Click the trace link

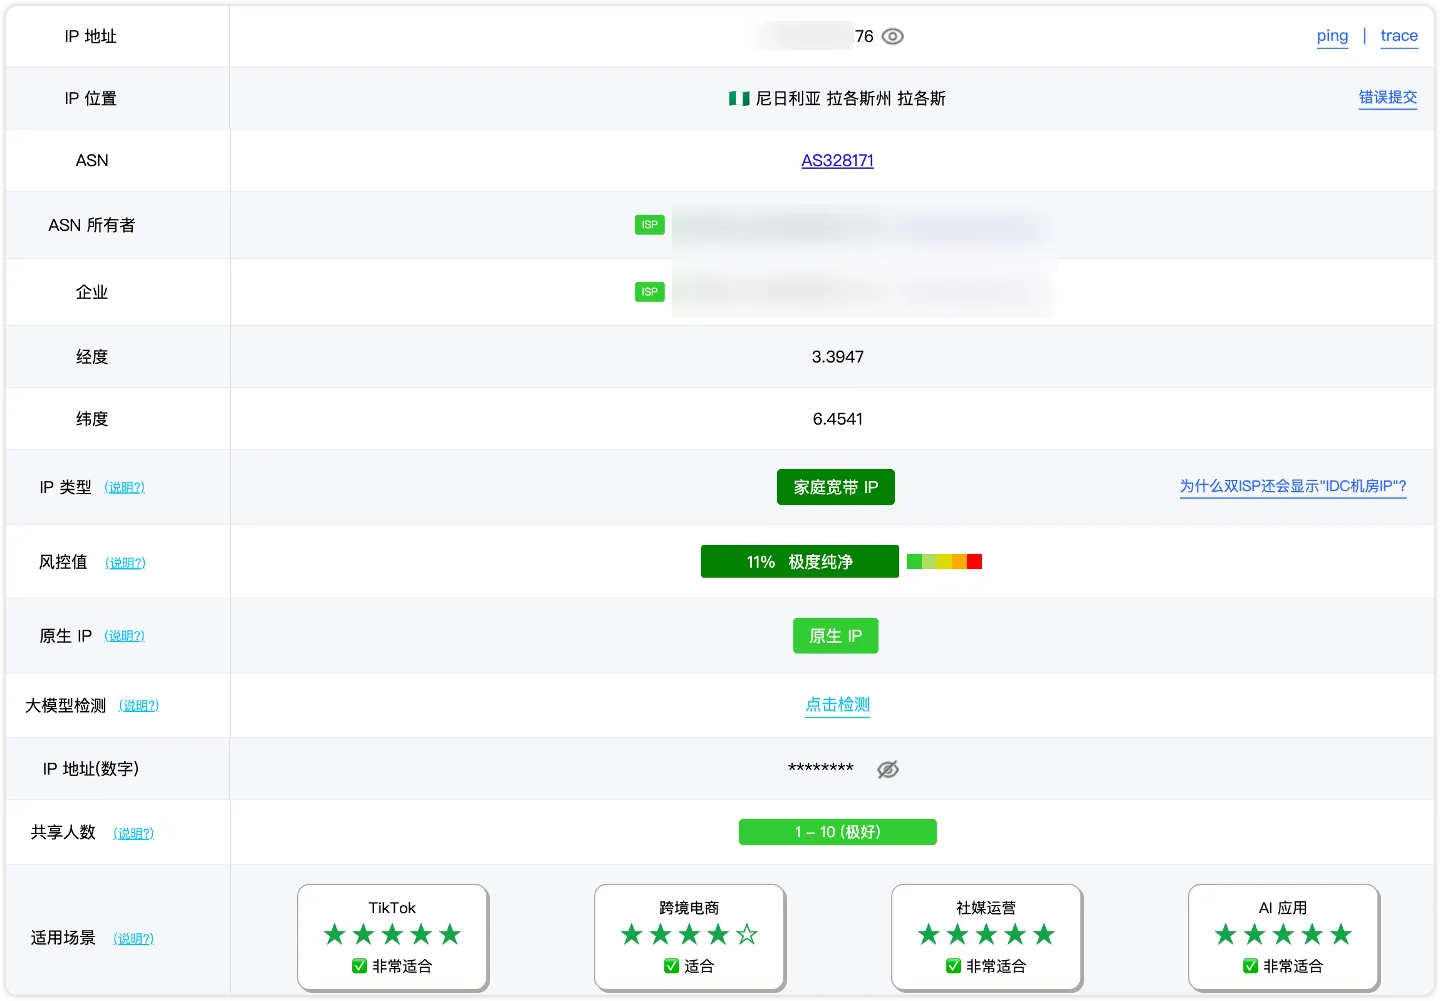pyautogui.click(x=1399, y=36)
